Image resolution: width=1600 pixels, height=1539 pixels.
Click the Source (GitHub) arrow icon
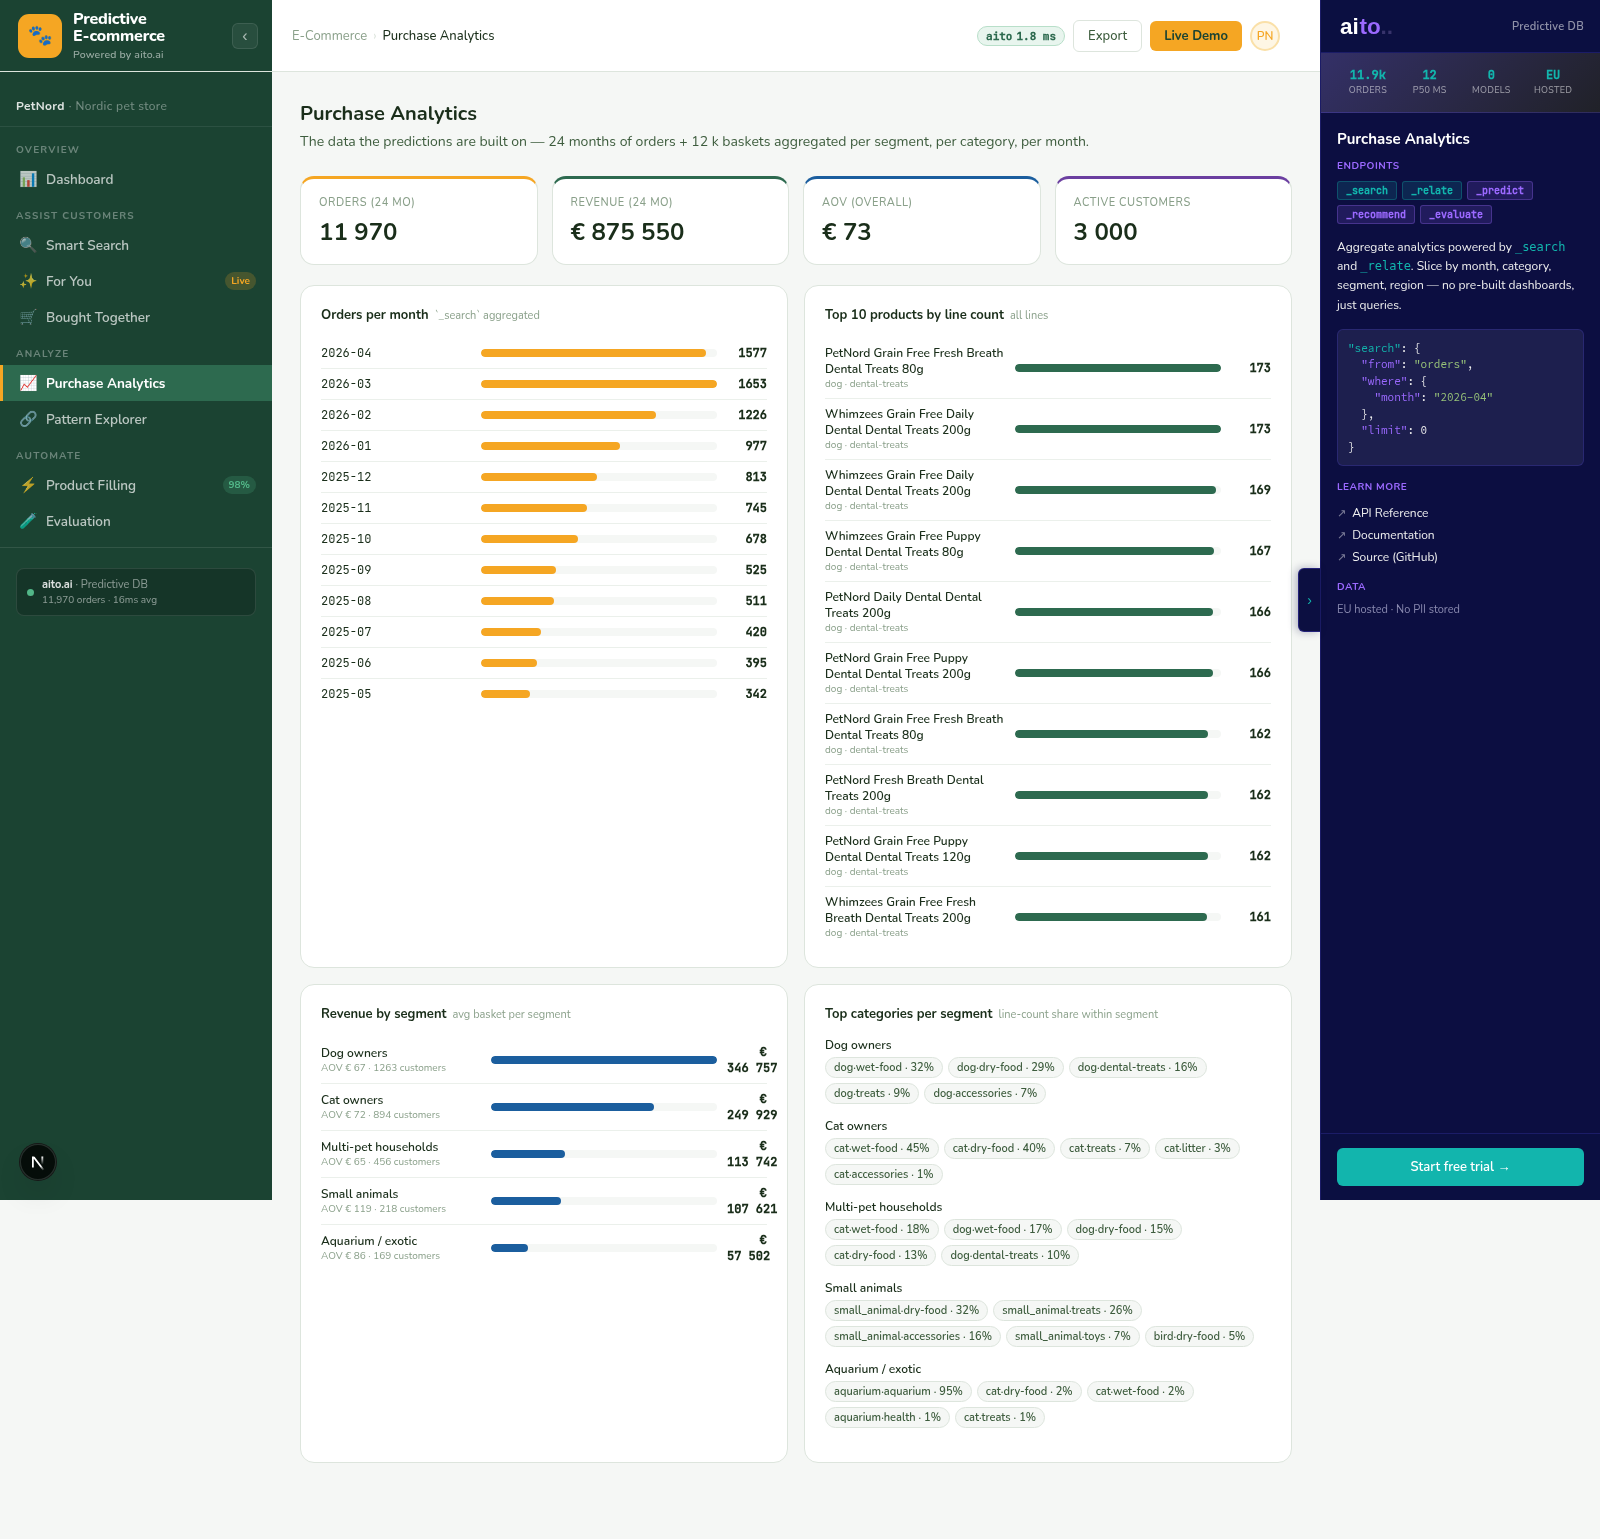[1342, 557]
